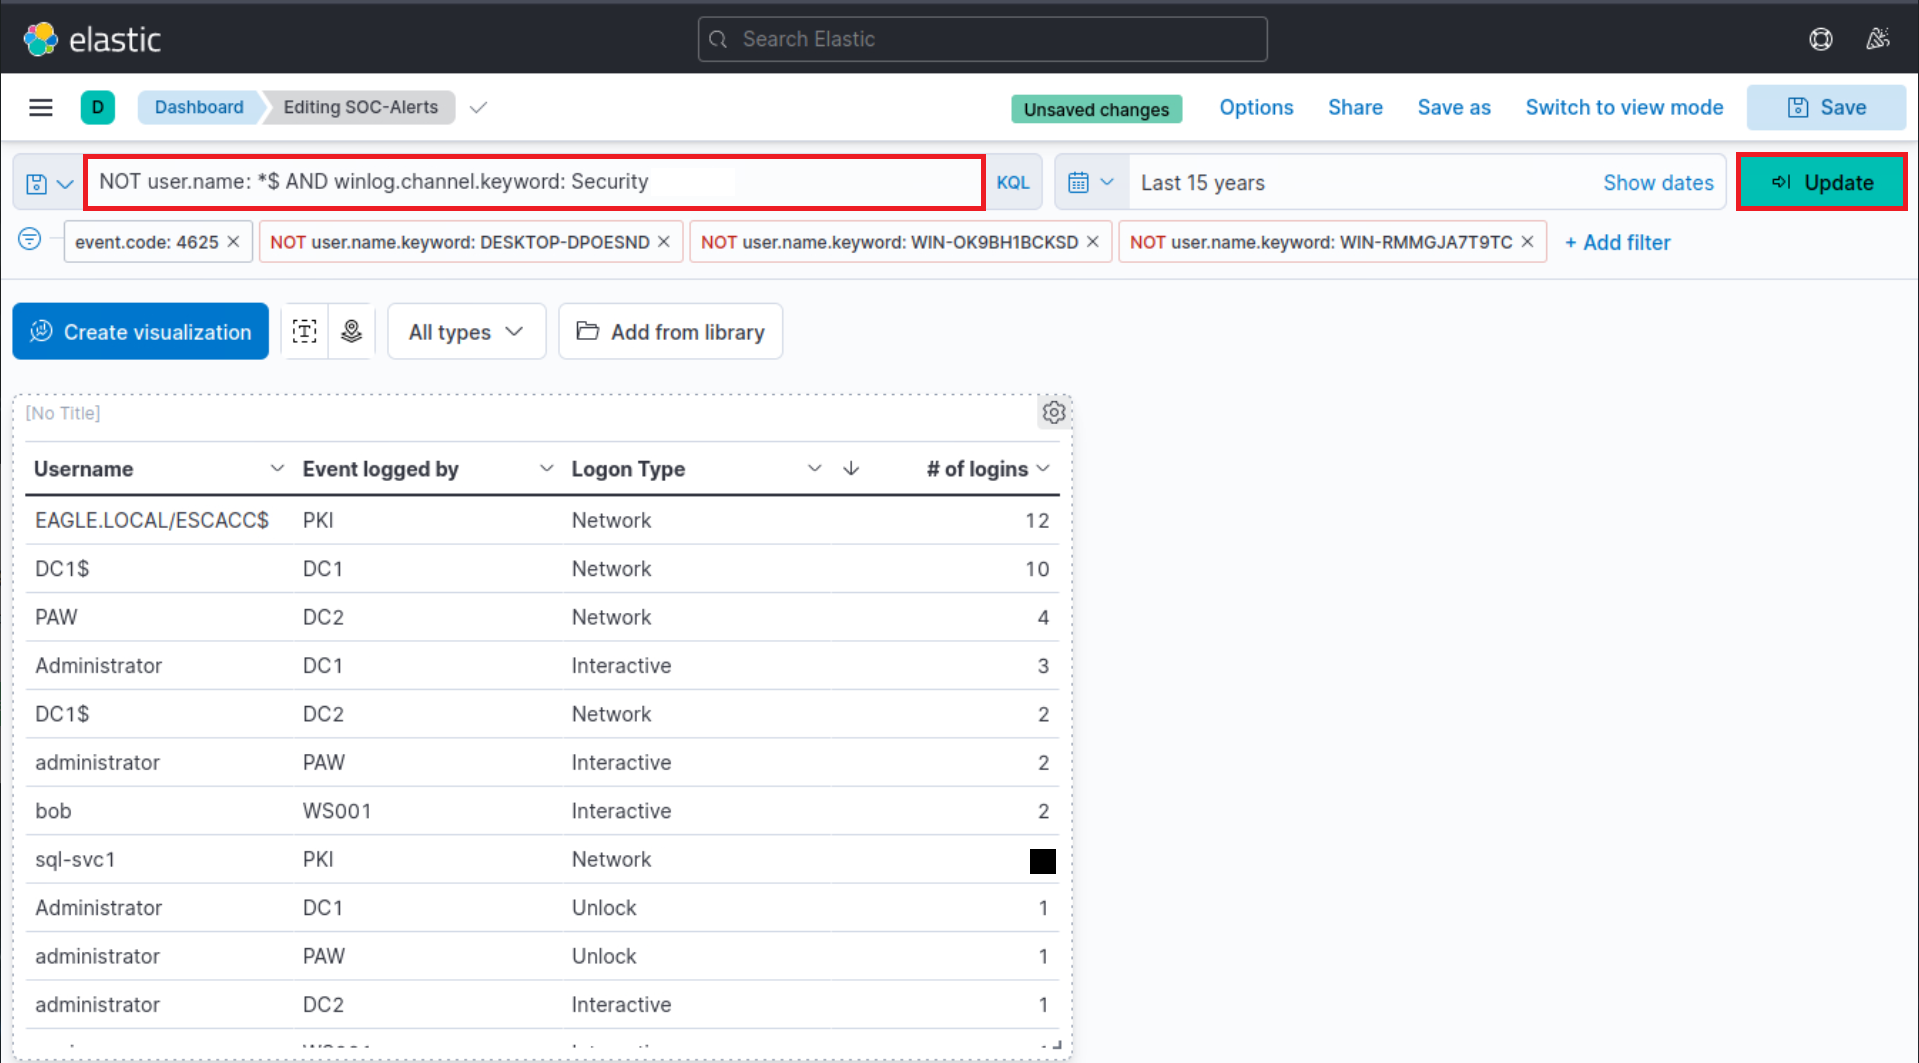Open the main navigation hamburger menu
This screenshot has width=1919, height=1063.
40,107
